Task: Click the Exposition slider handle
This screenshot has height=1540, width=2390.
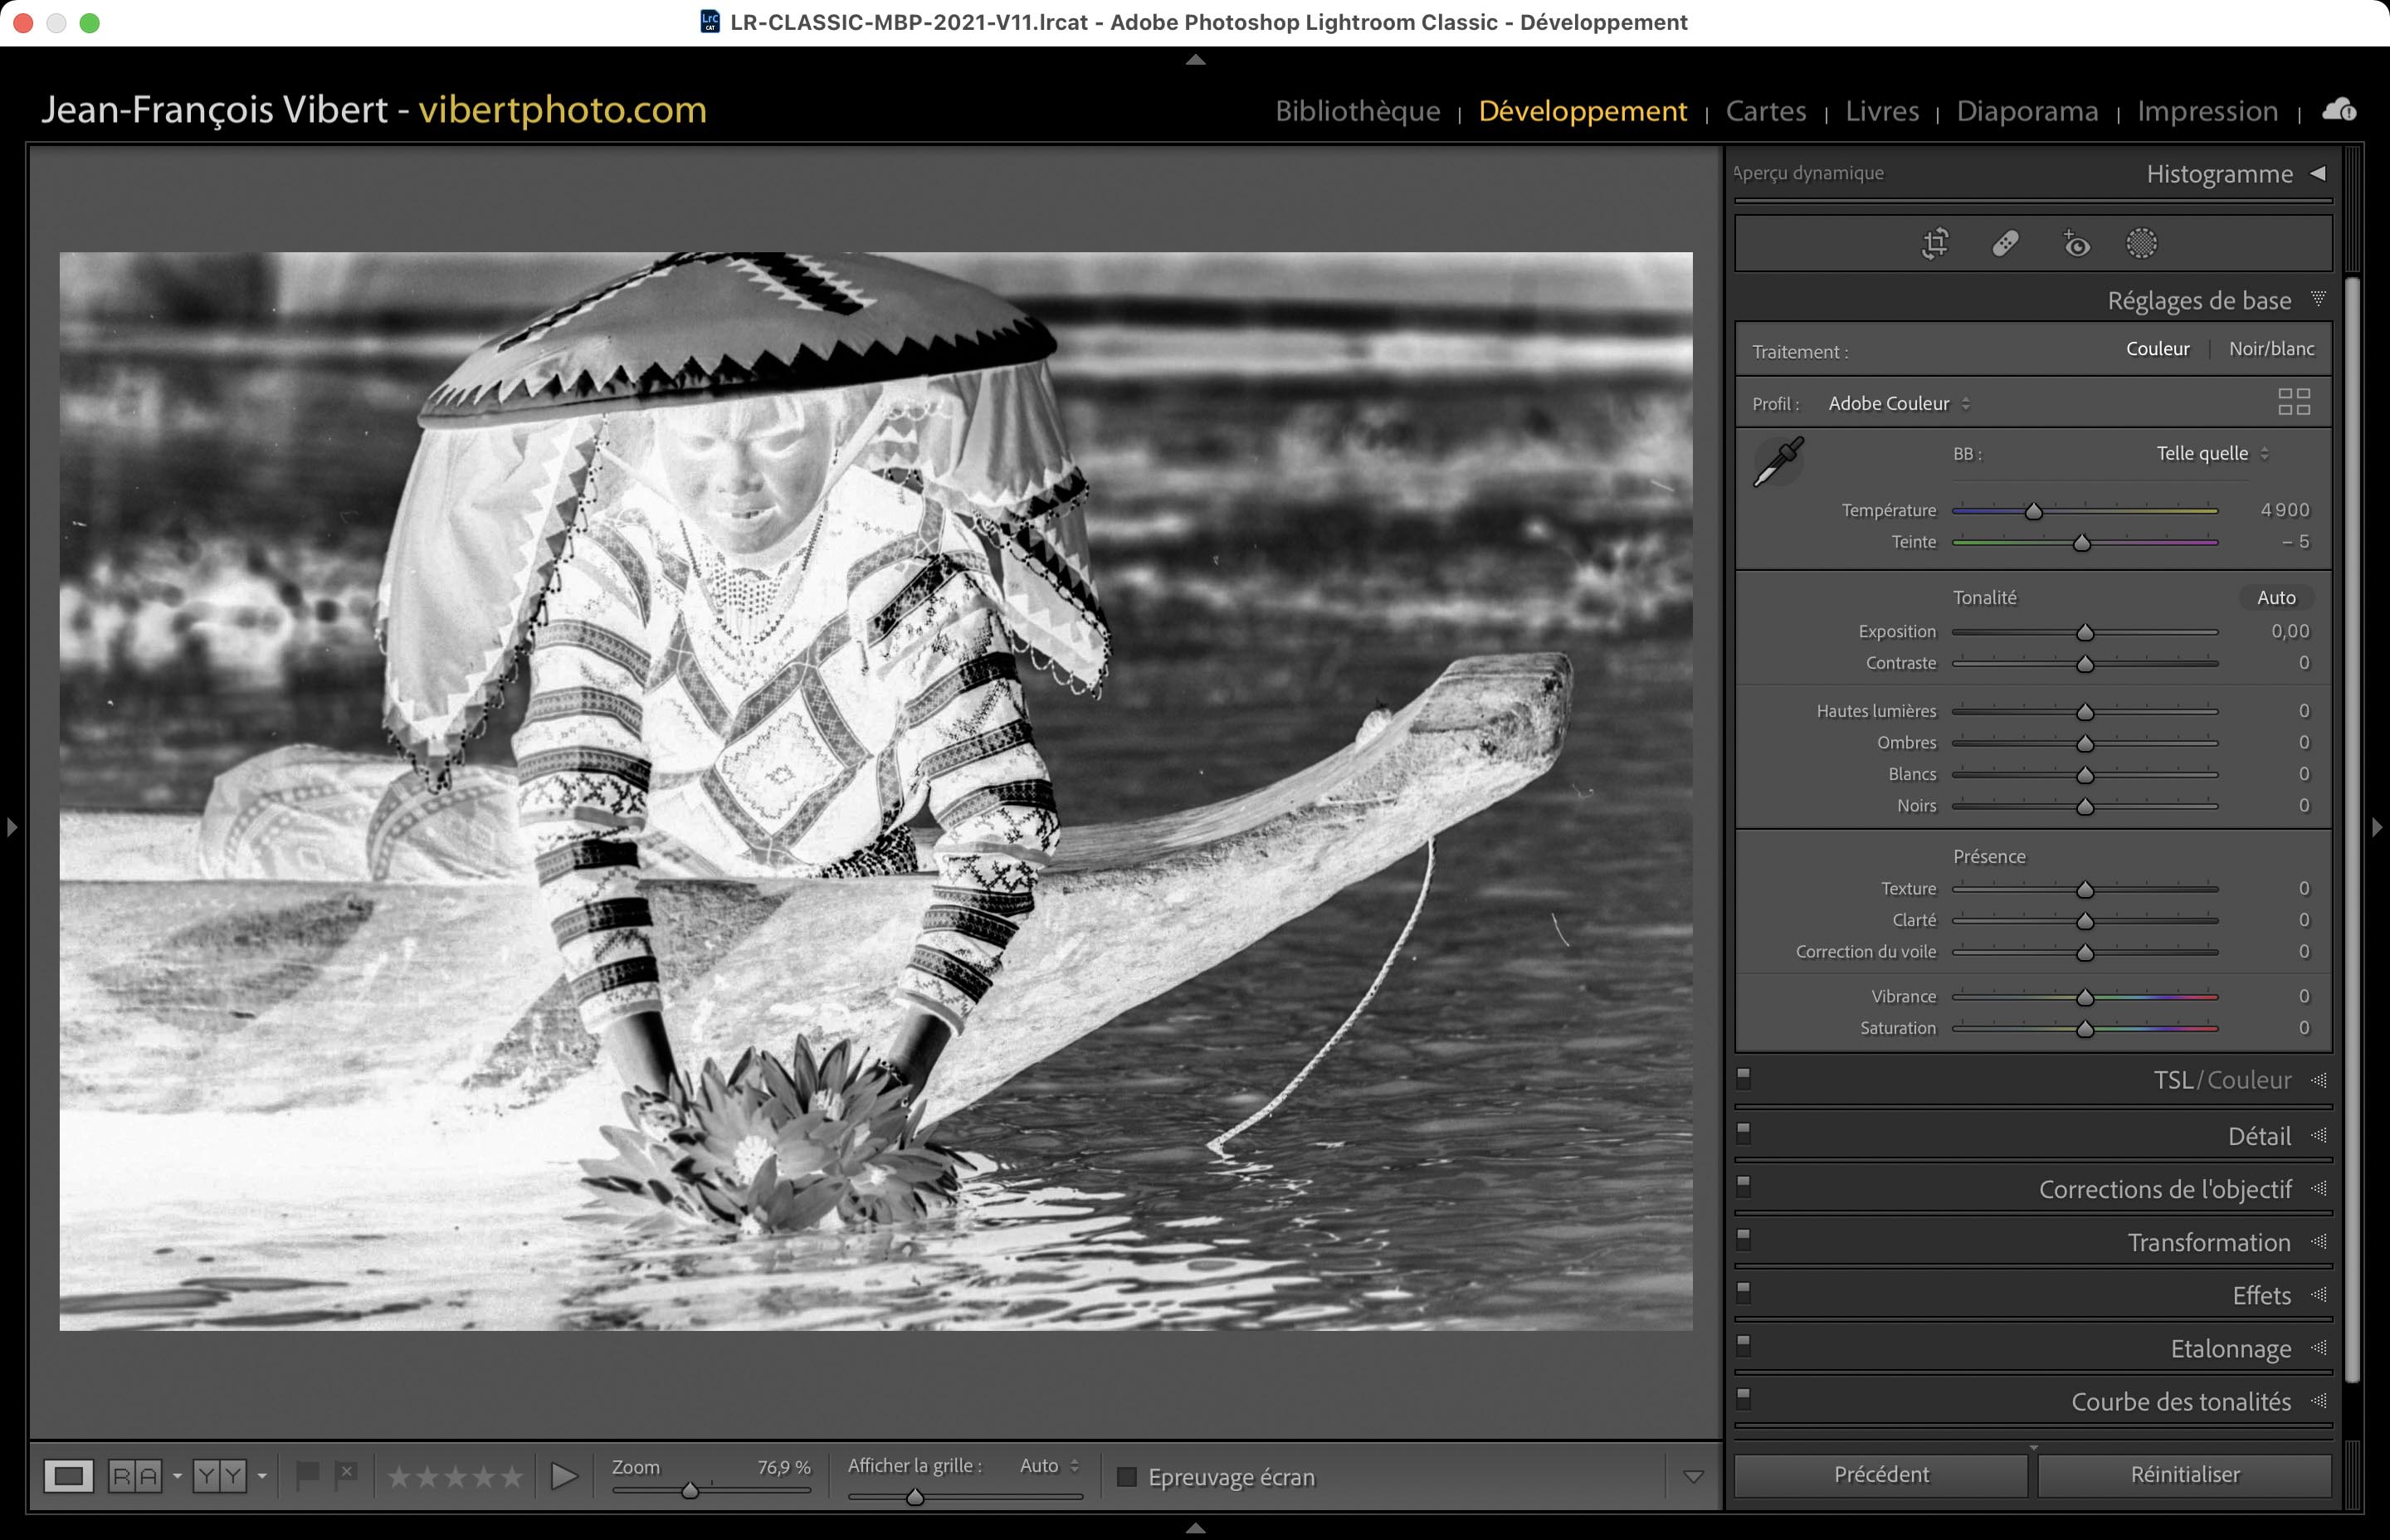Action: pyautogui.click(x=2085, y=633)
